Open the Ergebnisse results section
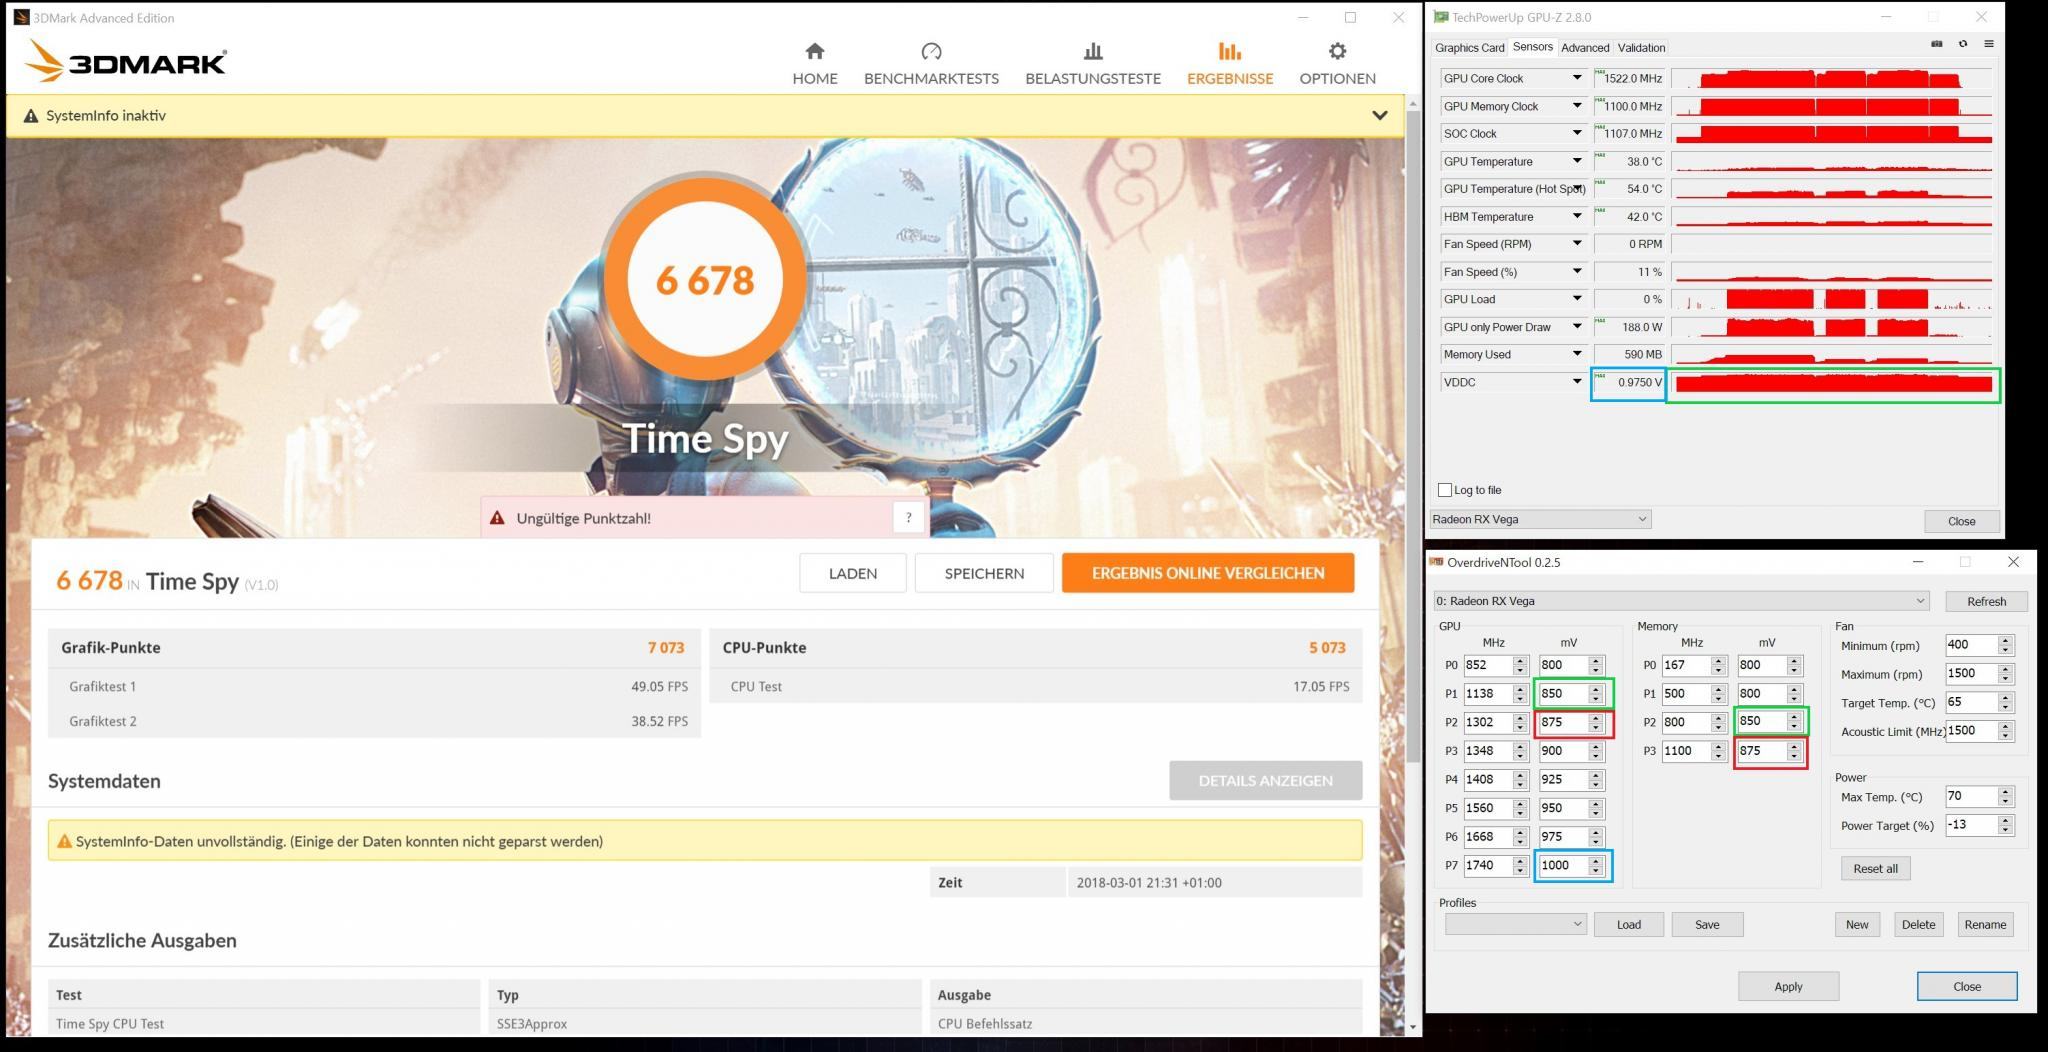The width and height of the screenshot is (2048, 1052). pos(1230,64)
